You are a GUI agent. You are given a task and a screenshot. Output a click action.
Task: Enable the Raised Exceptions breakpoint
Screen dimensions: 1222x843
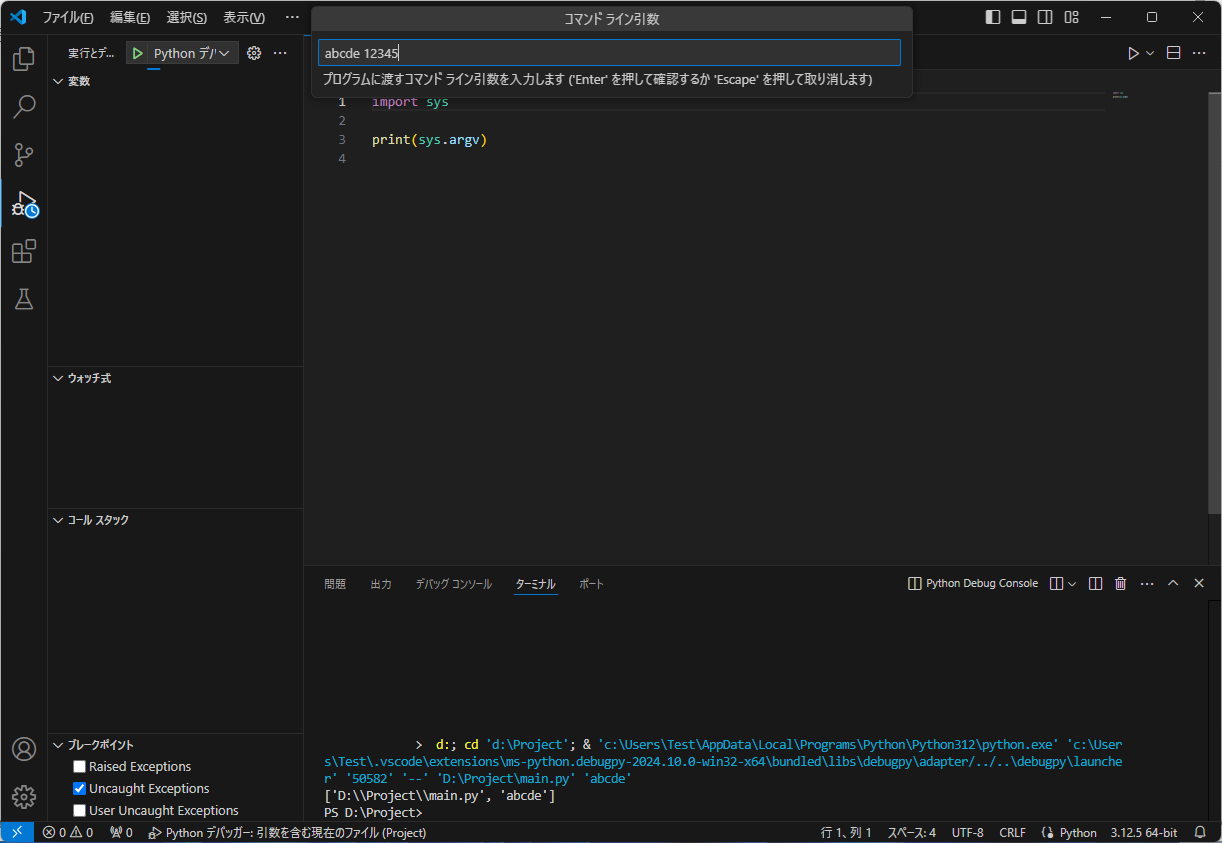point(79,766)
